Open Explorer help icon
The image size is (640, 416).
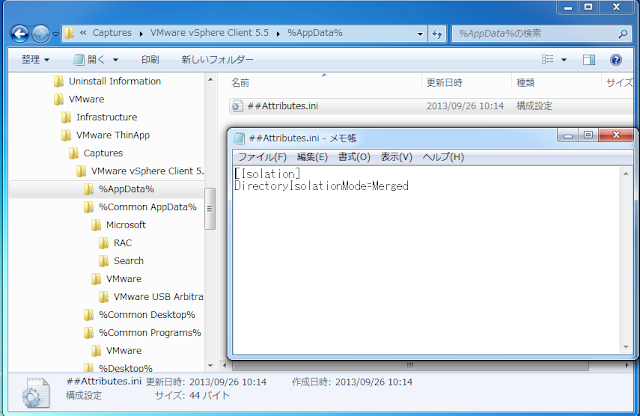click(x=616, y=60)
